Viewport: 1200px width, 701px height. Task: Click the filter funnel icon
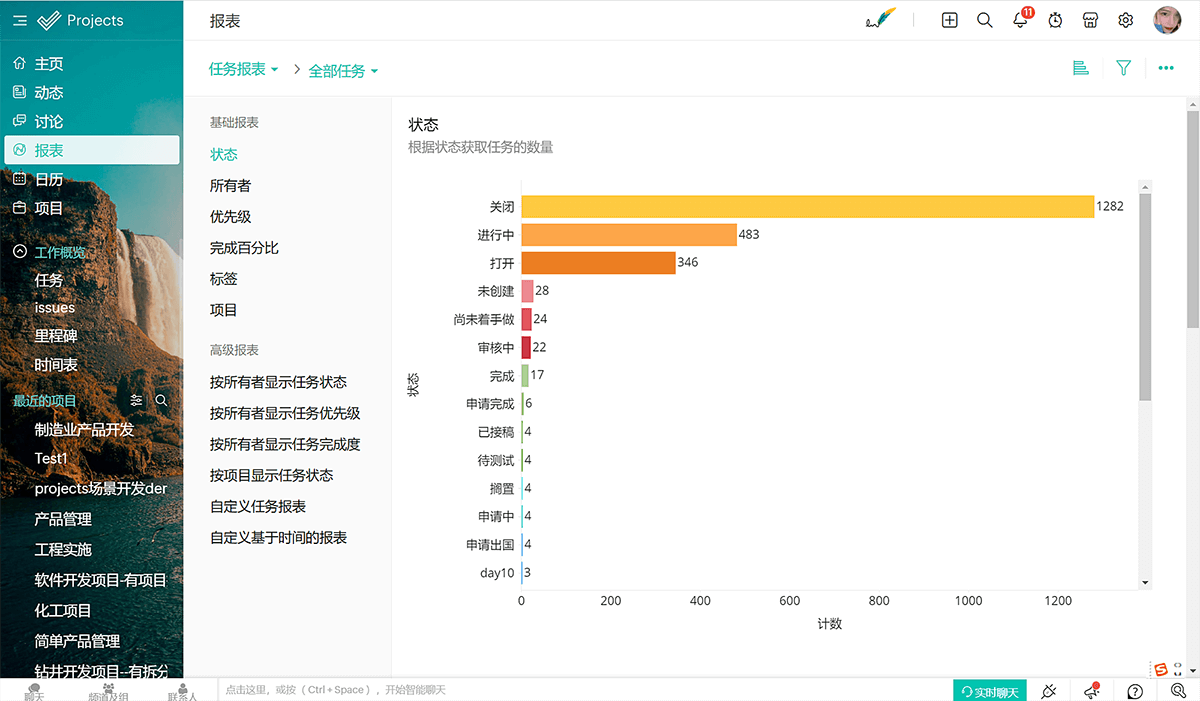(x=1123, y=68)
